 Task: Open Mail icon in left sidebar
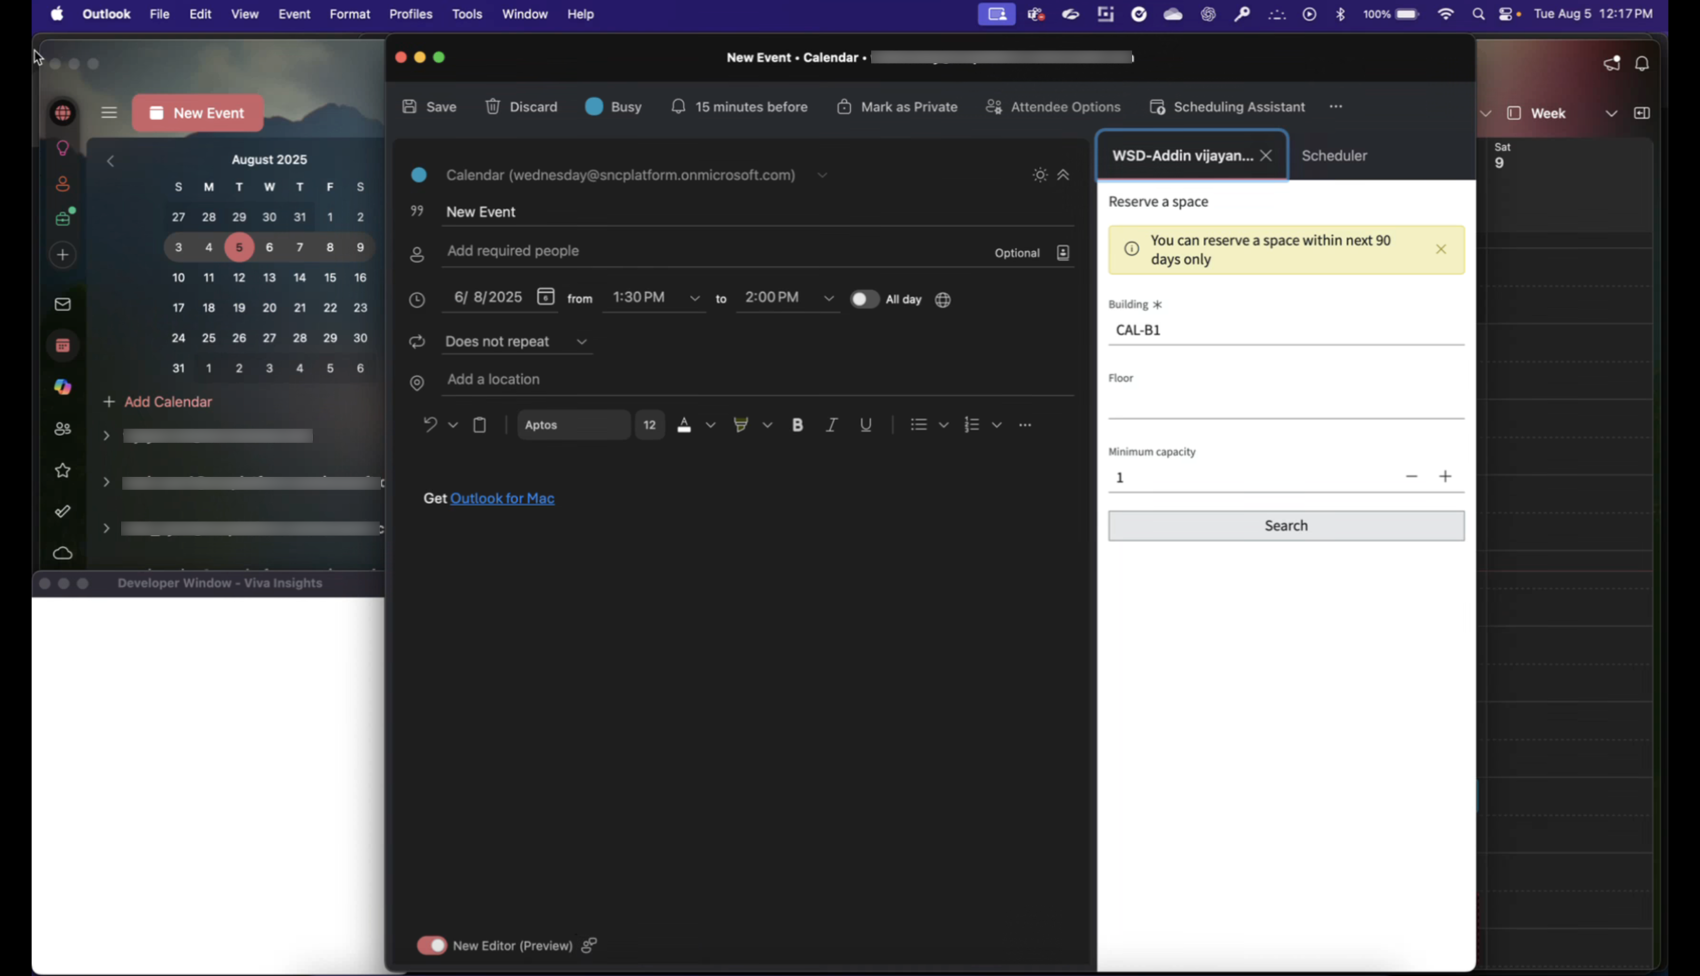[x=63, y=304]
